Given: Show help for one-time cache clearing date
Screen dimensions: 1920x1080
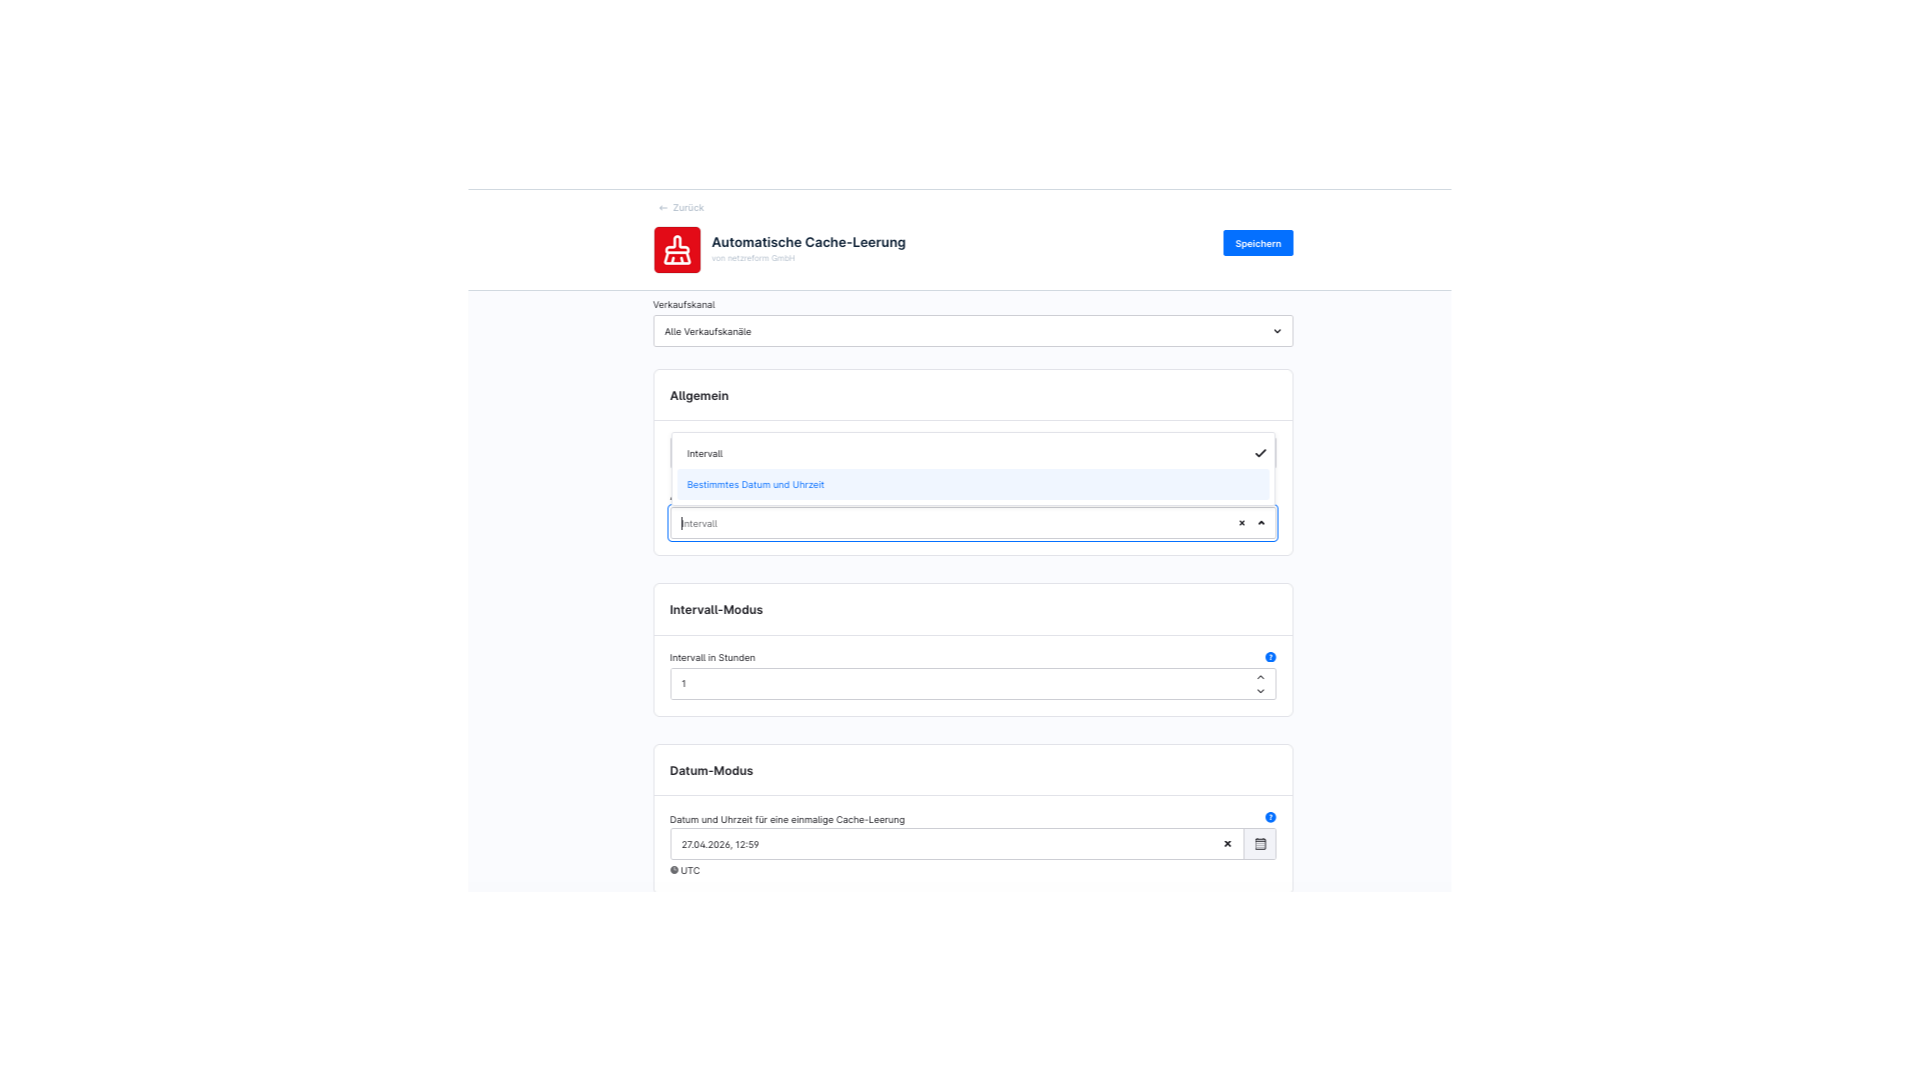Looking at the screenshot, I should pyautogui.click(x=1271, y=817).
